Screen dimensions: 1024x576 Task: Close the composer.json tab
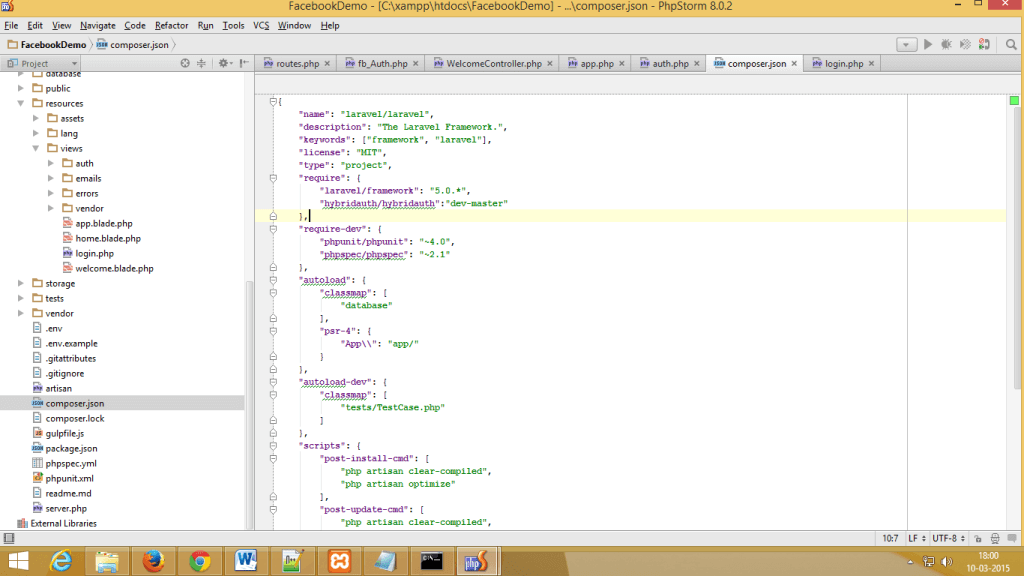pyautogui.click(x=794, y=63)
